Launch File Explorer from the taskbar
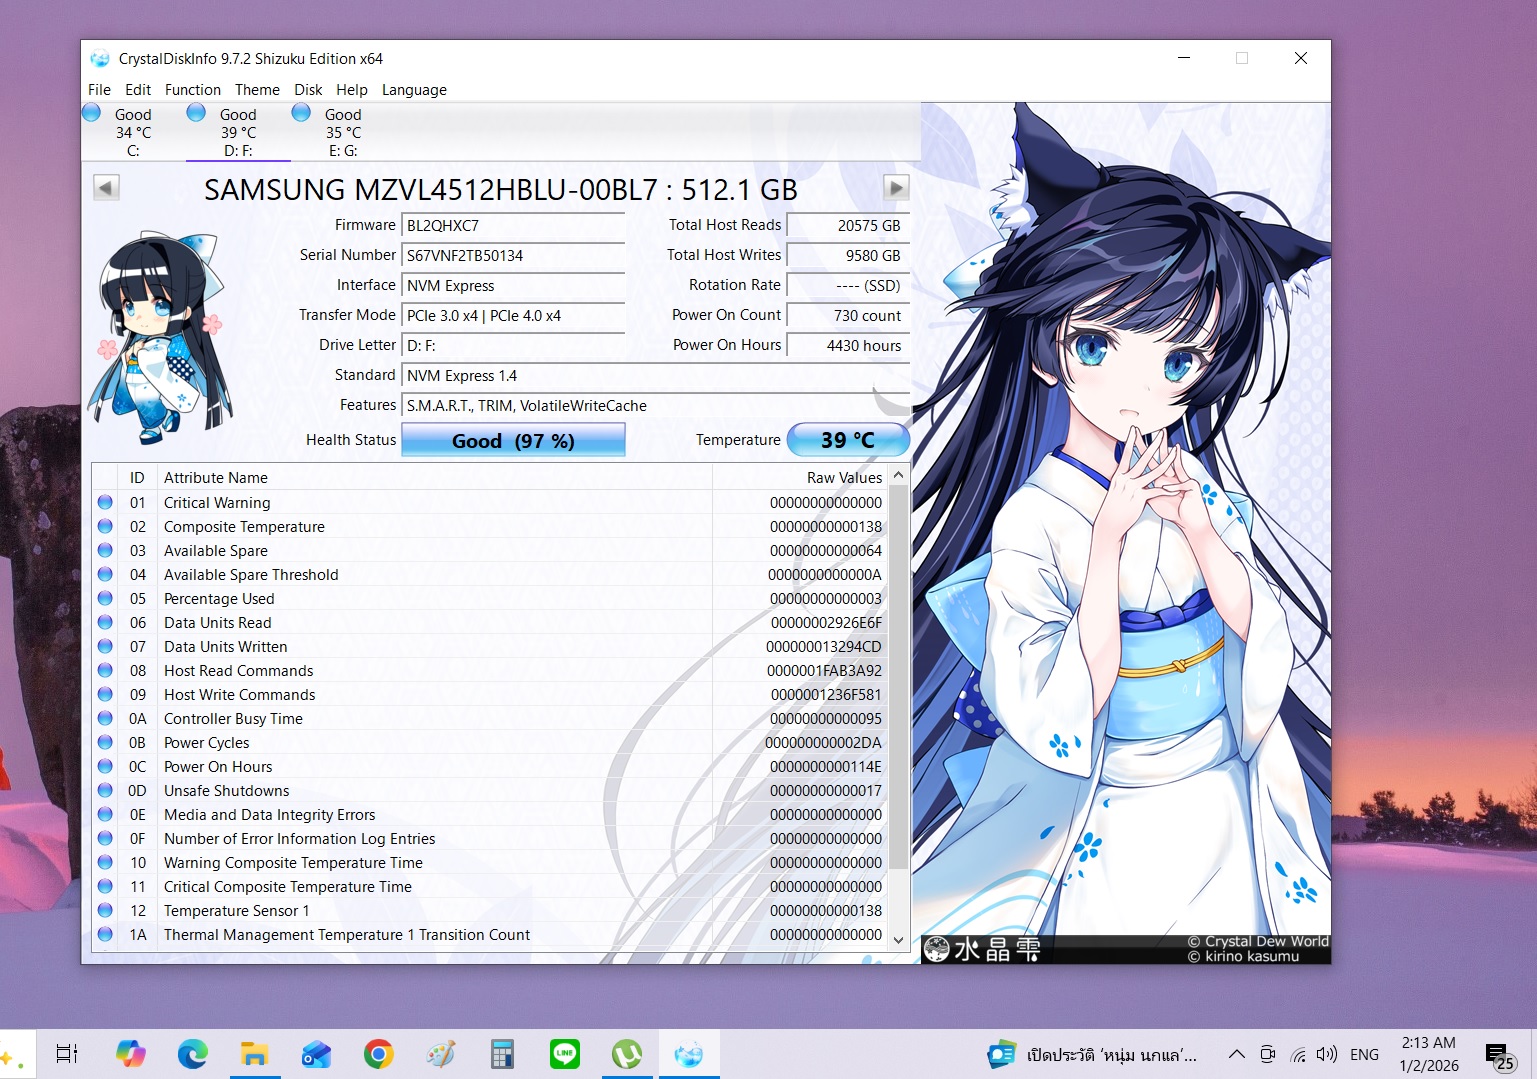 tap(254, 1054)
